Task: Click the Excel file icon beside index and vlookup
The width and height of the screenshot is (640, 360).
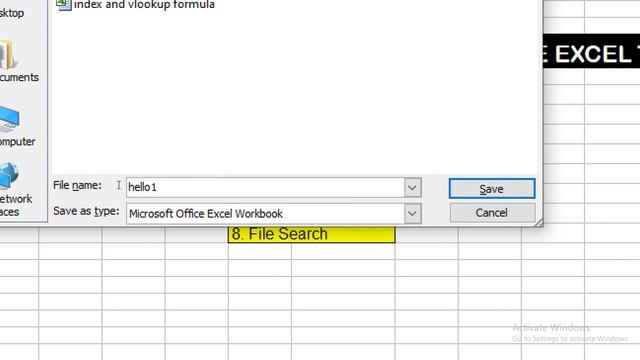Action: 64,4
